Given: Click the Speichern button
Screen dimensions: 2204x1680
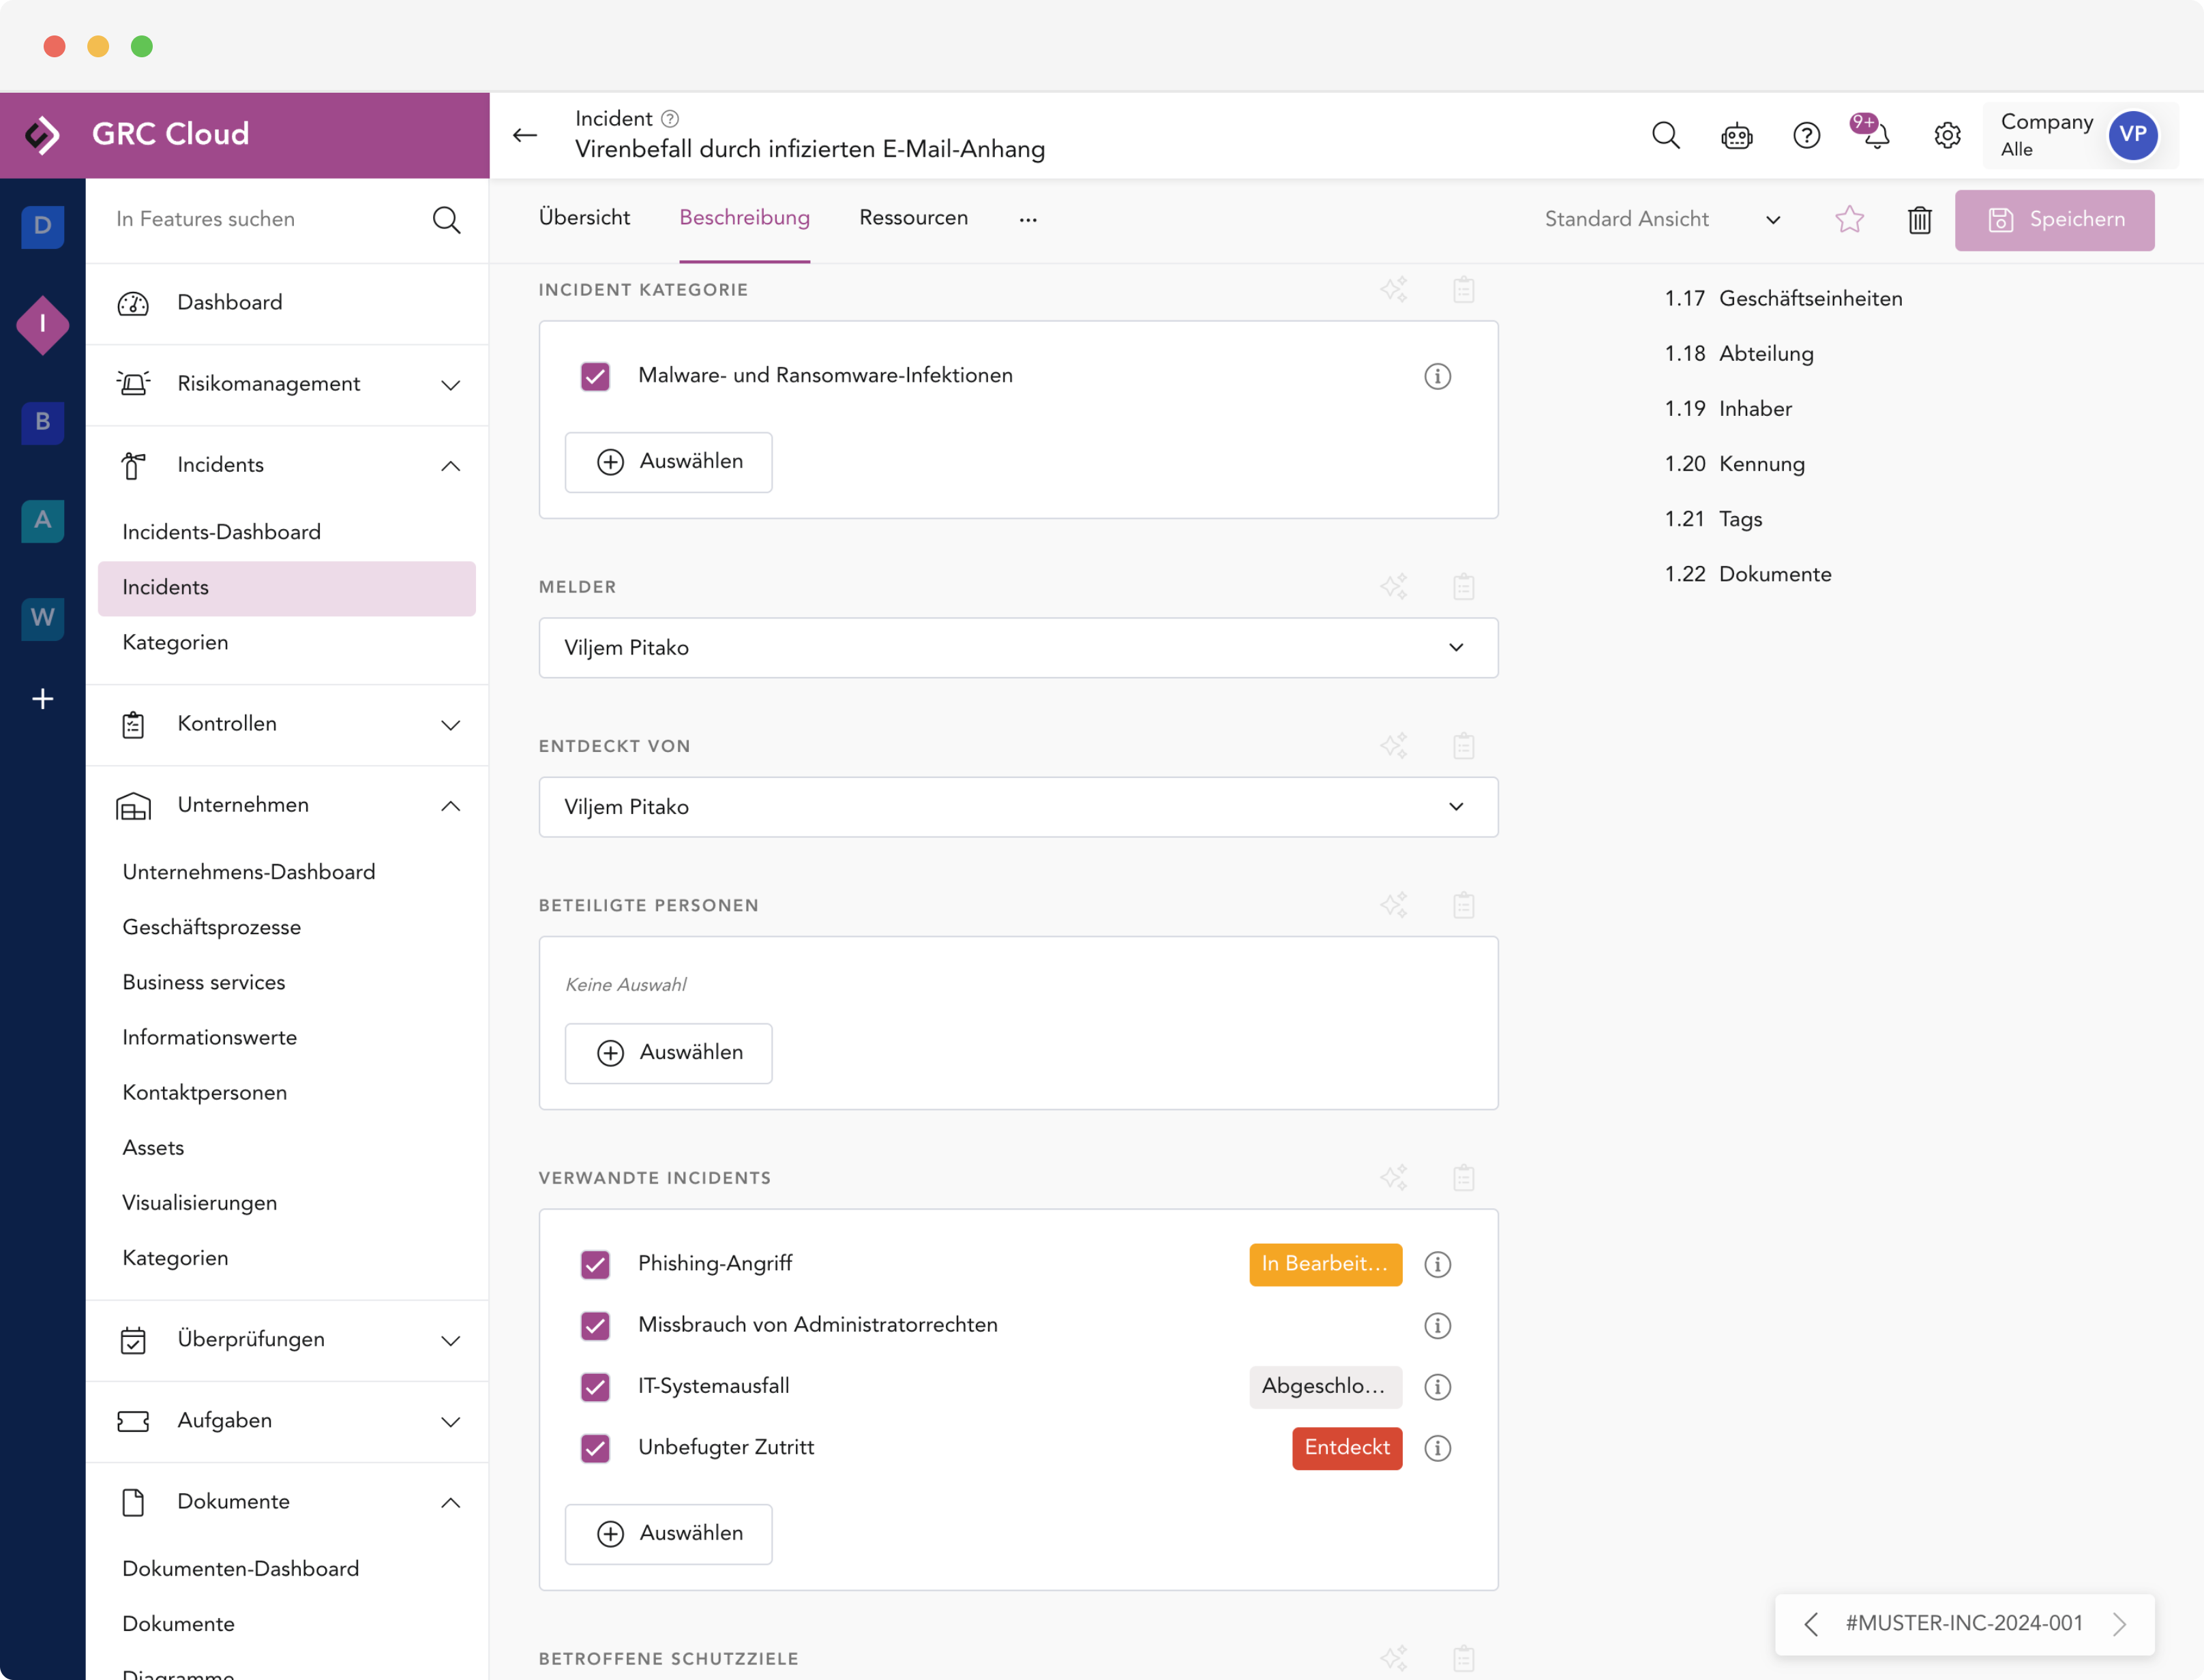Looking at the screenshot, I should (2054, 220).
